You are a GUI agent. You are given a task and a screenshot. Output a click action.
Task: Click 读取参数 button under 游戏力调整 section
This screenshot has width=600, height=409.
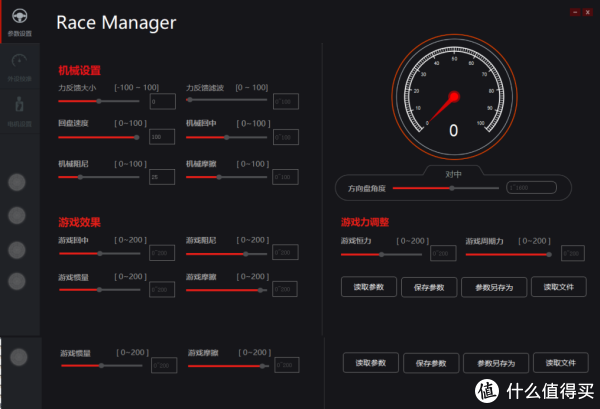[x=368, y=287]
